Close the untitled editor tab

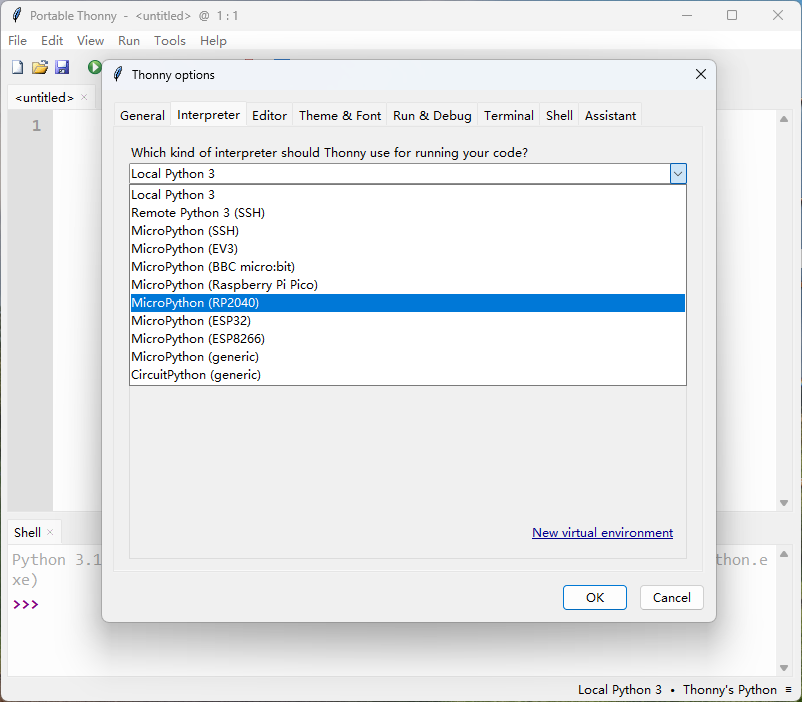84,97
